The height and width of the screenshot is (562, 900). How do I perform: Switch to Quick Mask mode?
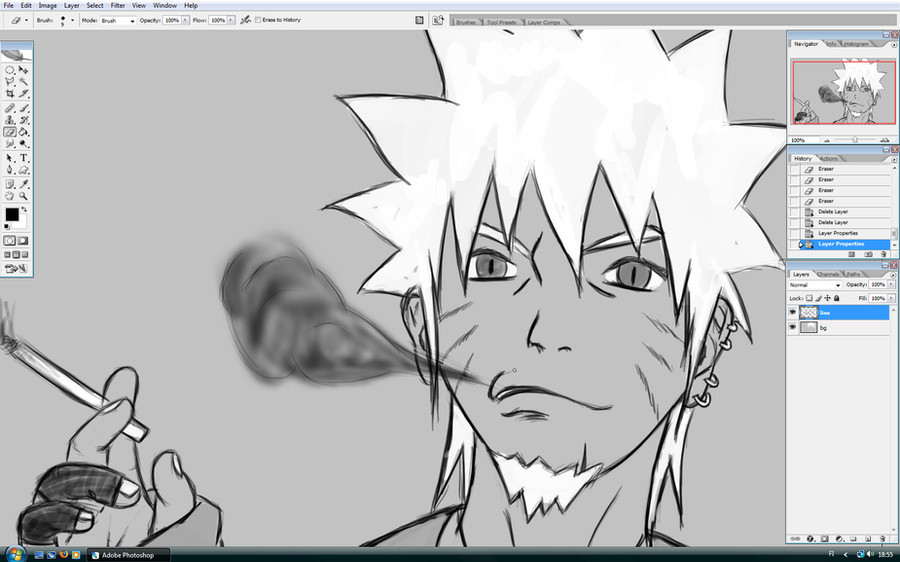[x=23, y=241]
